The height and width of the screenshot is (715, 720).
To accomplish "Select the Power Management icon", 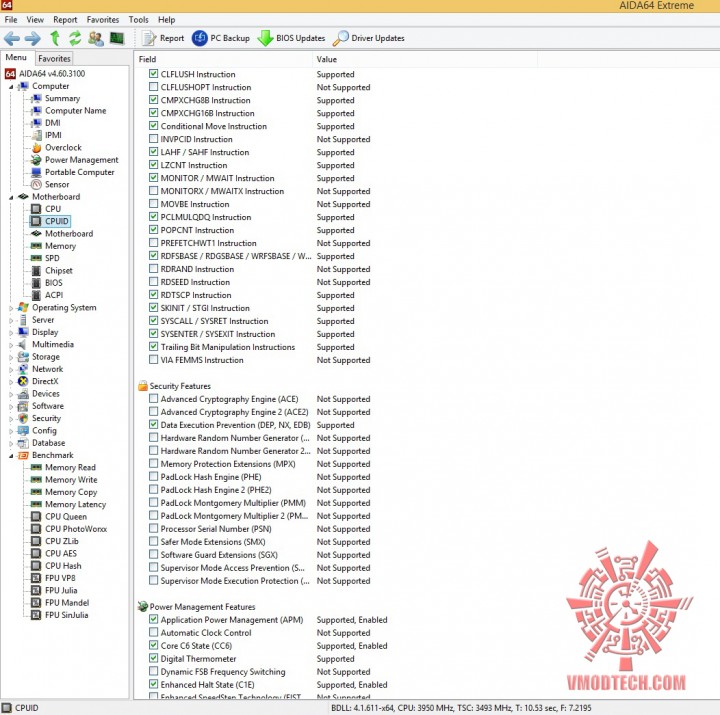I will (x=36, y=160).
